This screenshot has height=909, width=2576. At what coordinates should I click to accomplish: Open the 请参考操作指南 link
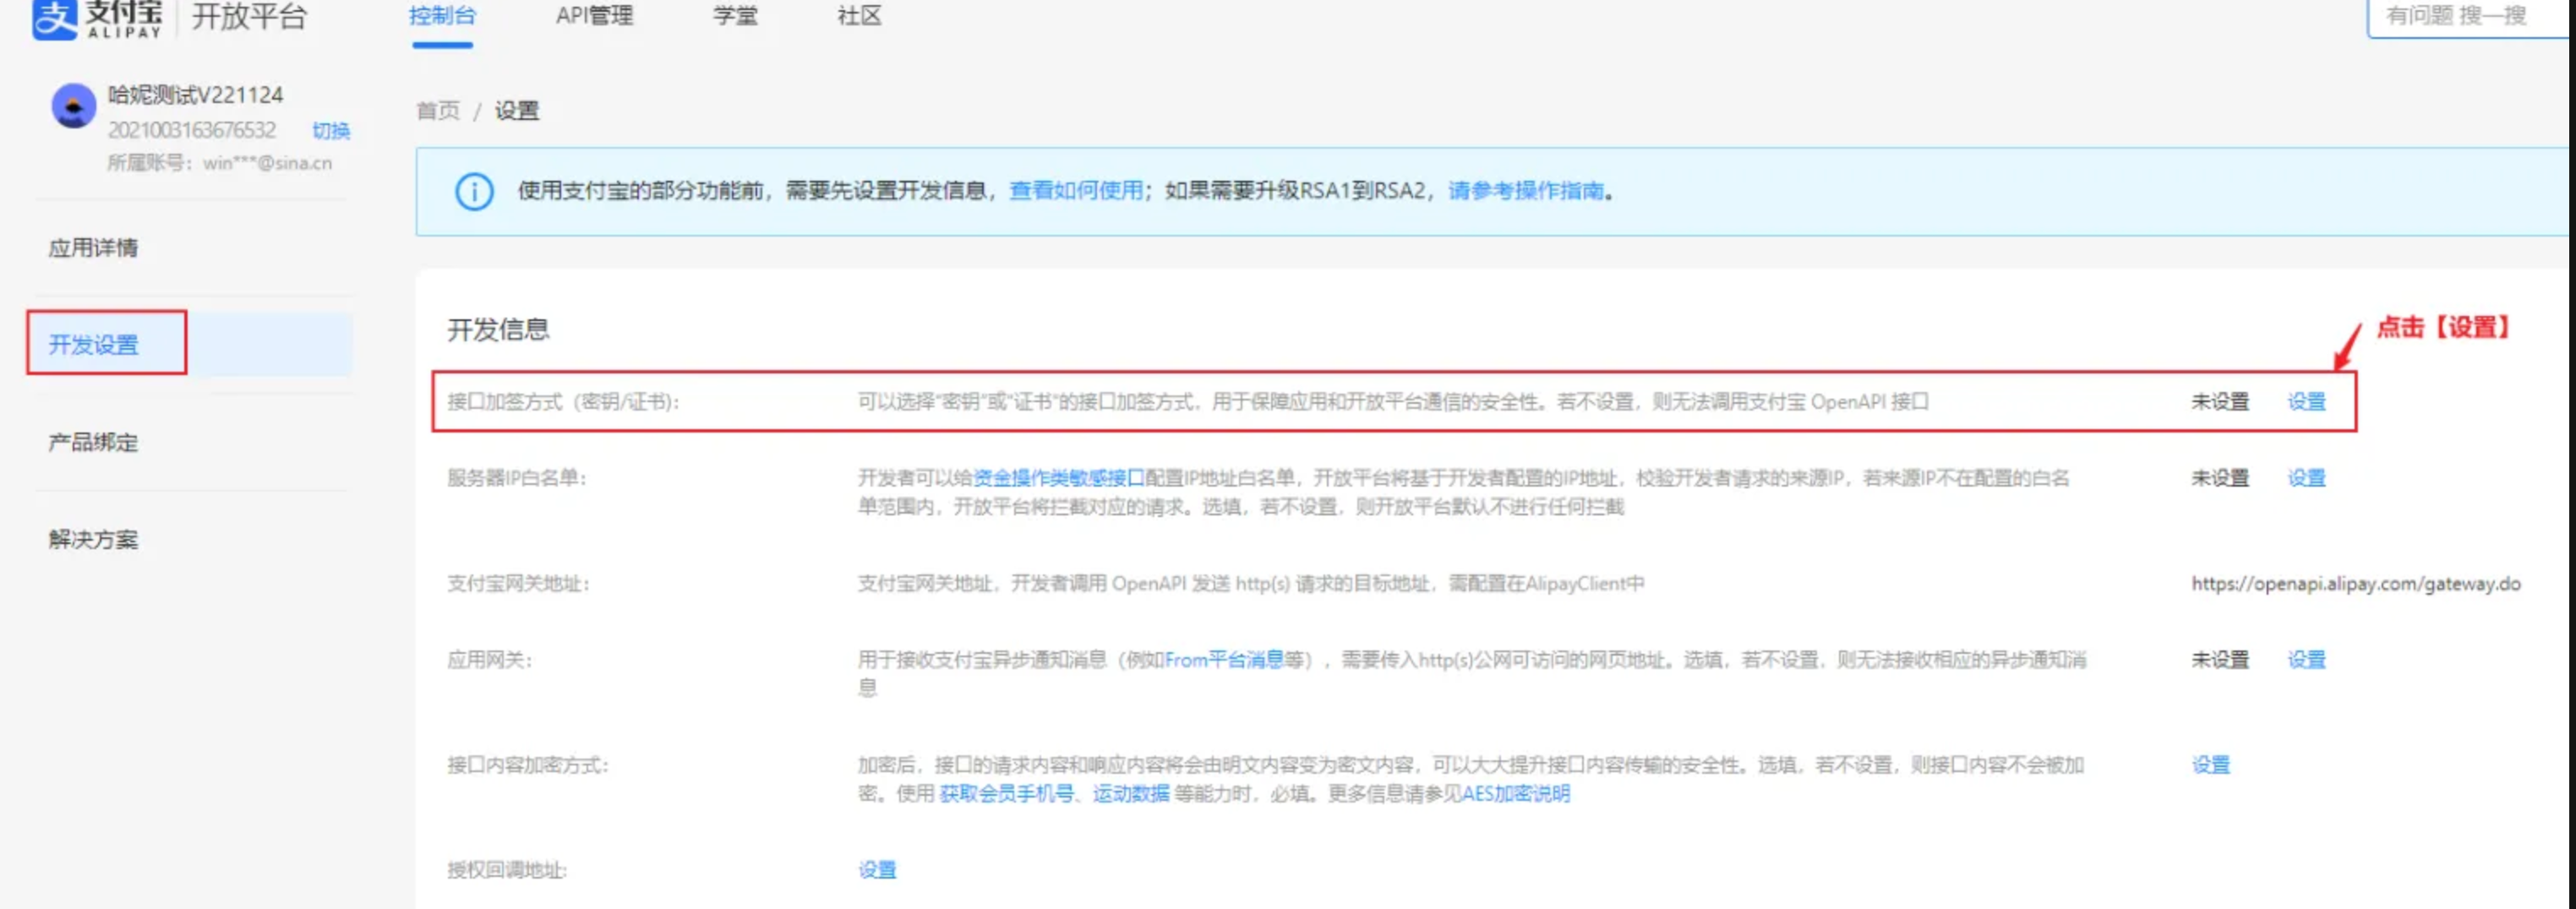coord(1526,190)
